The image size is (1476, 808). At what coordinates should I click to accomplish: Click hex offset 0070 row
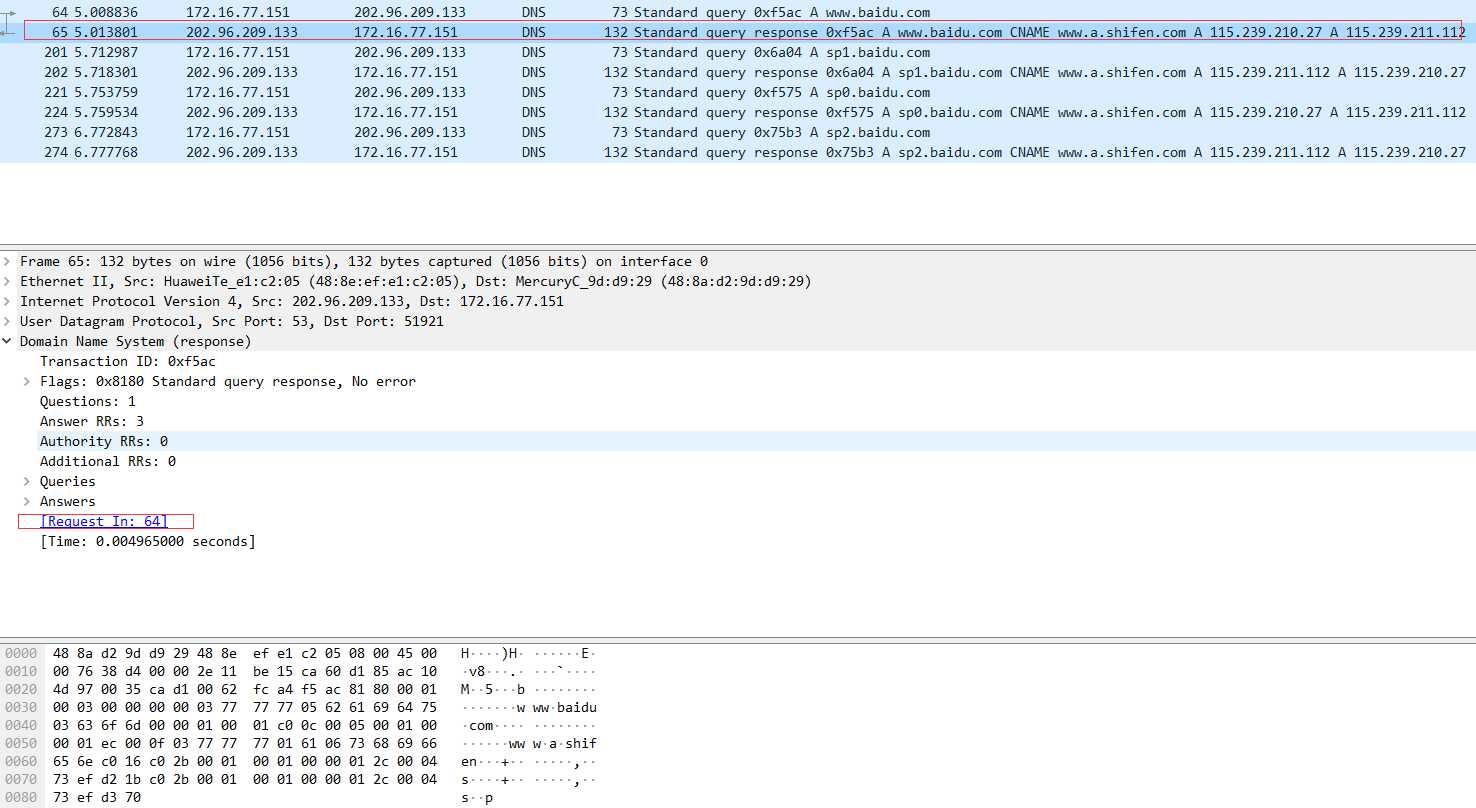[x=300, y=779]
